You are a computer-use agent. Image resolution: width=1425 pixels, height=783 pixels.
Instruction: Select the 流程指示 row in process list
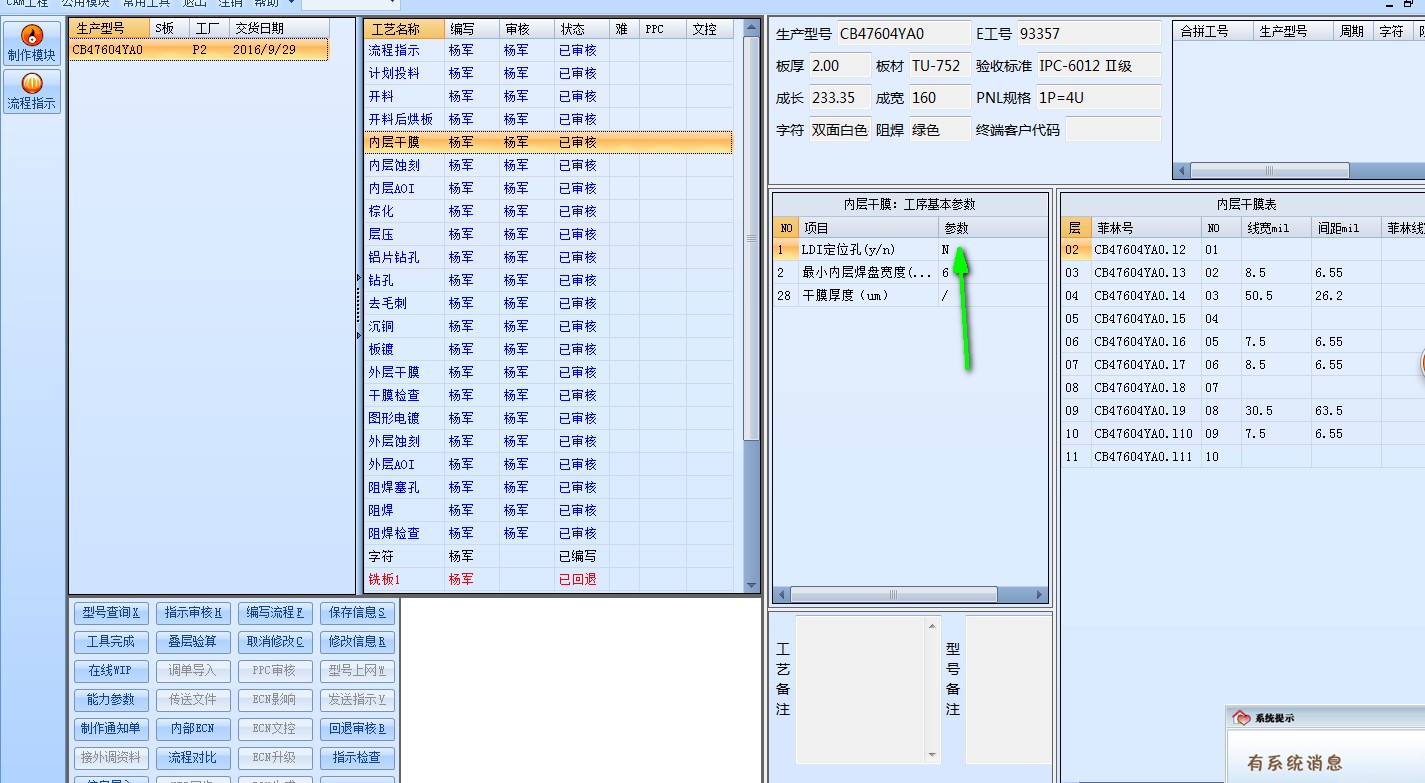[548, 50]
